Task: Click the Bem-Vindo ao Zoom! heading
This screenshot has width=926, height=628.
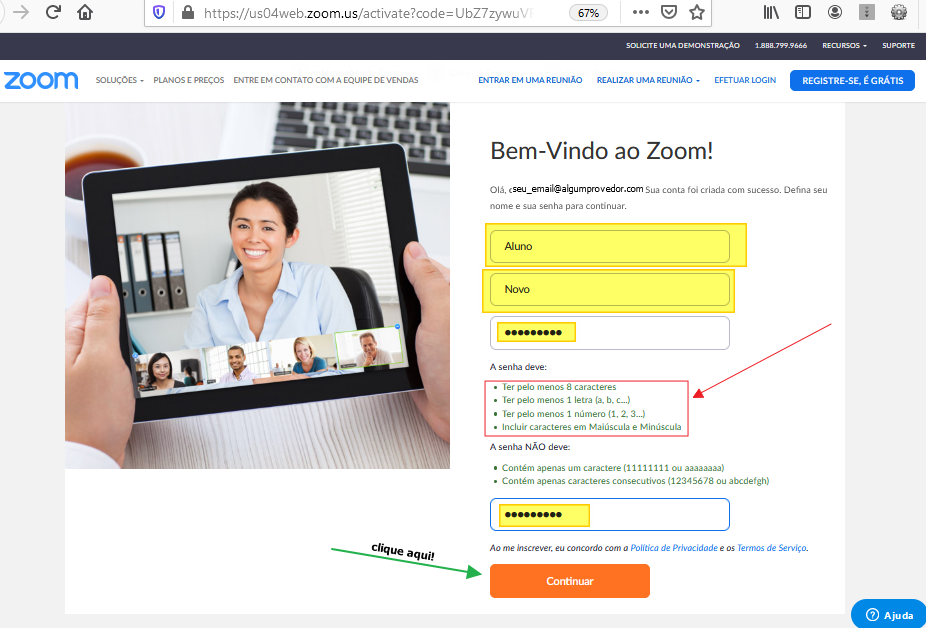Action: click(602, 151)
